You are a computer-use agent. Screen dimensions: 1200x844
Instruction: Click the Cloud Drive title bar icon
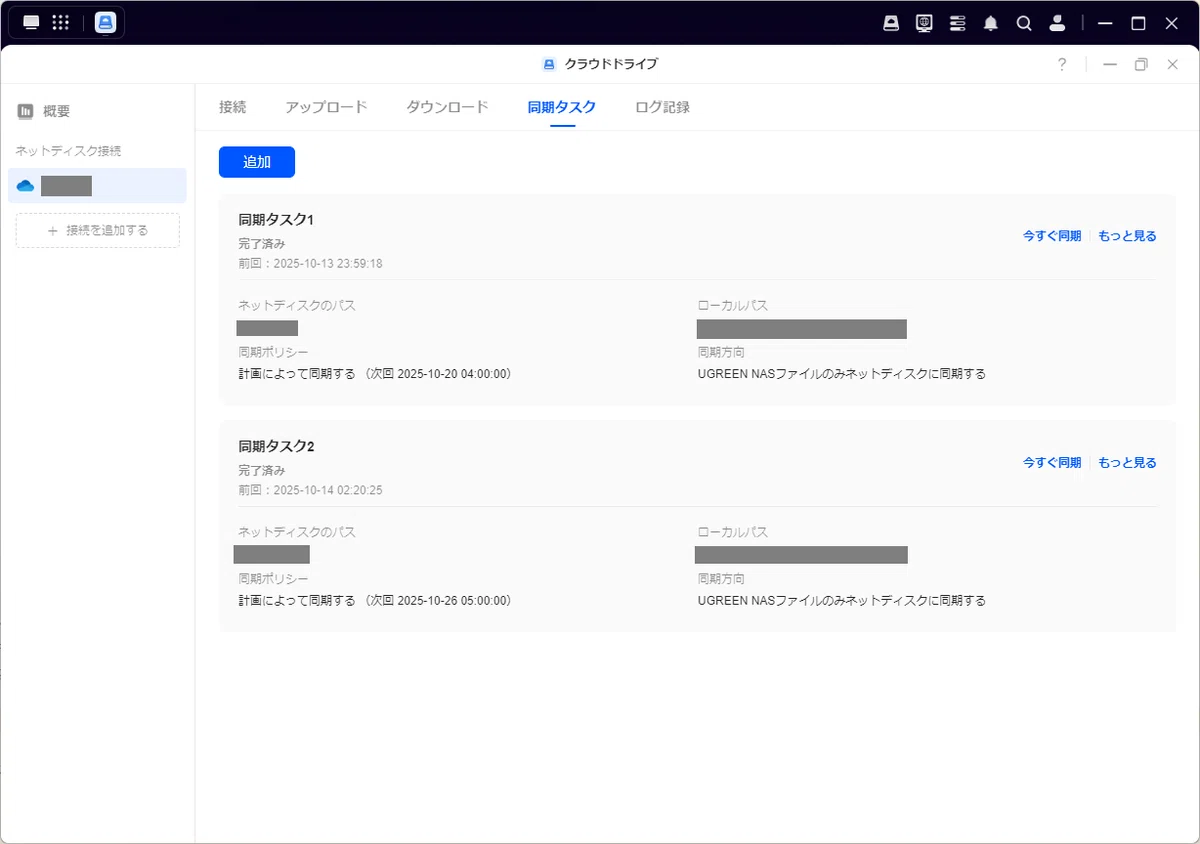coord(548,64)
